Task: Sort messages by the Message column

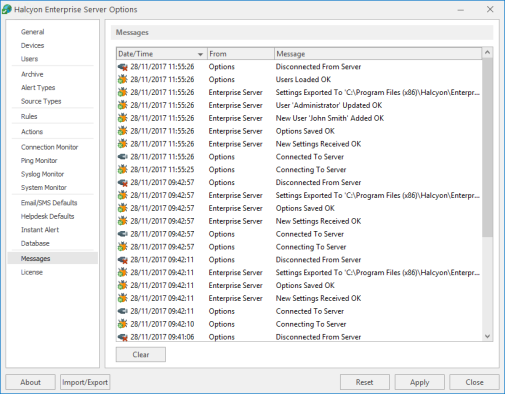Action: click(x=378, y=54)
